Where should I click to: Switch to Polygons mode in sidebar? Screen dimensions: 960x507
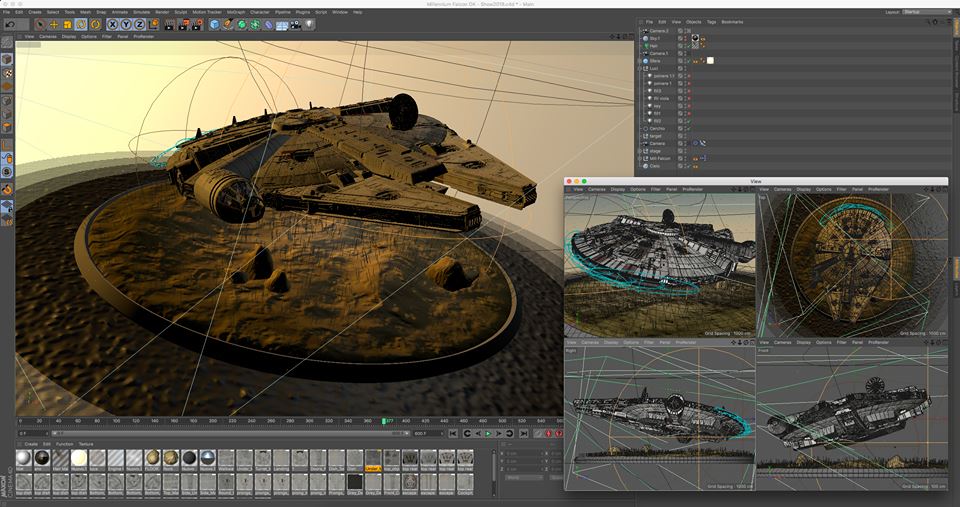click(7, 127)
